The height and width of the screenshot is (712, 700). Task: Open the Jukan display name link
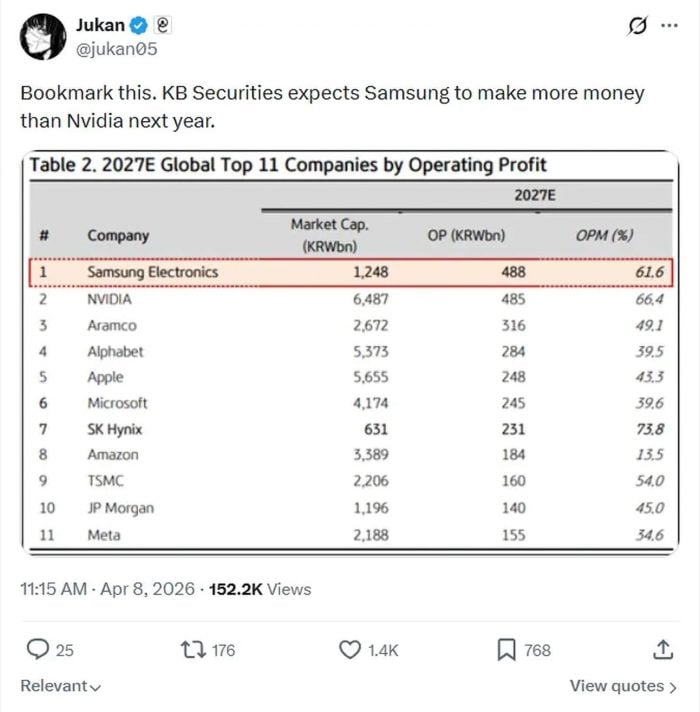click(x=99, y=24)
